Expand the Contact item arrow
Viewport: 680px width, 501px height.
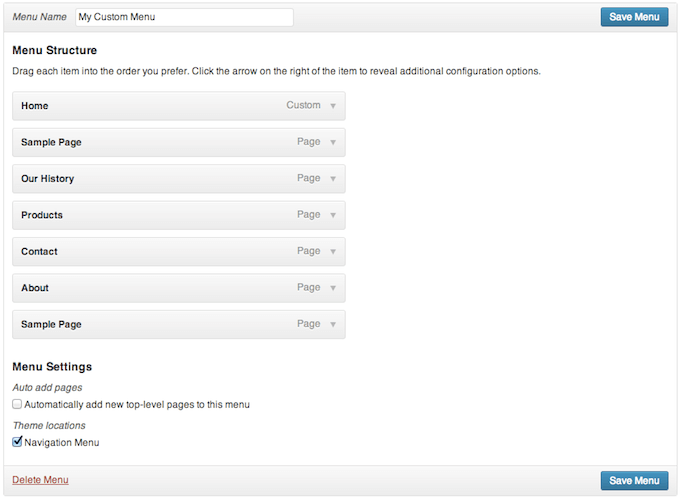pos(333,252)
